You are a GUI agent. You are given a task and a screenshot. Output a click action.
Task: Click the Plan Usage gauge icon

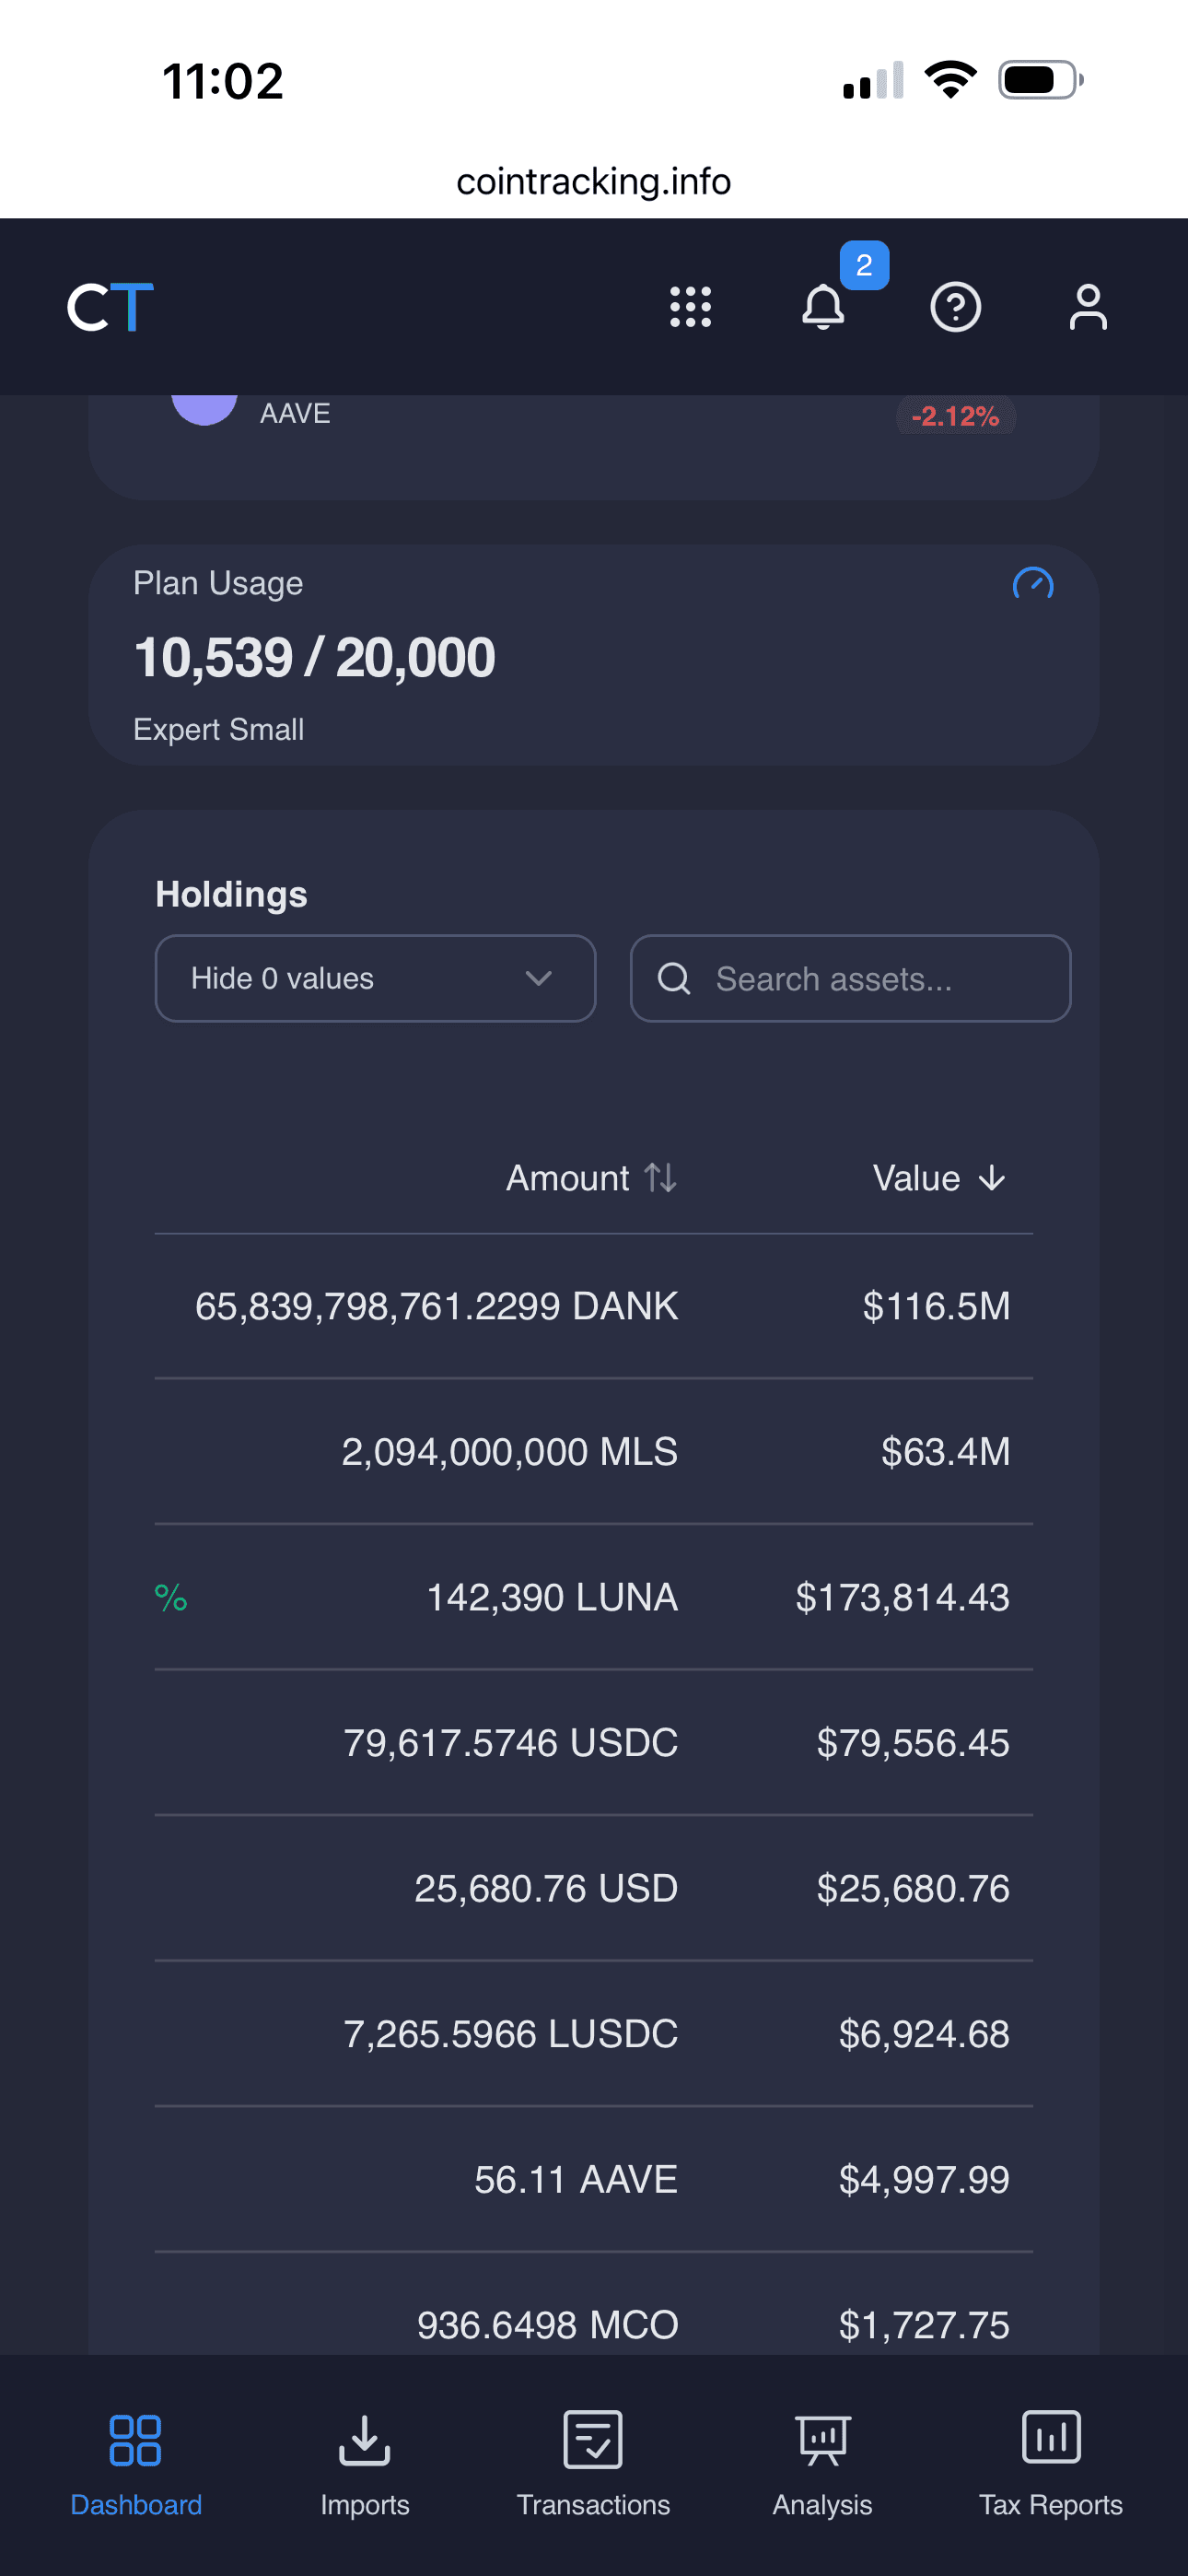(1033, 583)
